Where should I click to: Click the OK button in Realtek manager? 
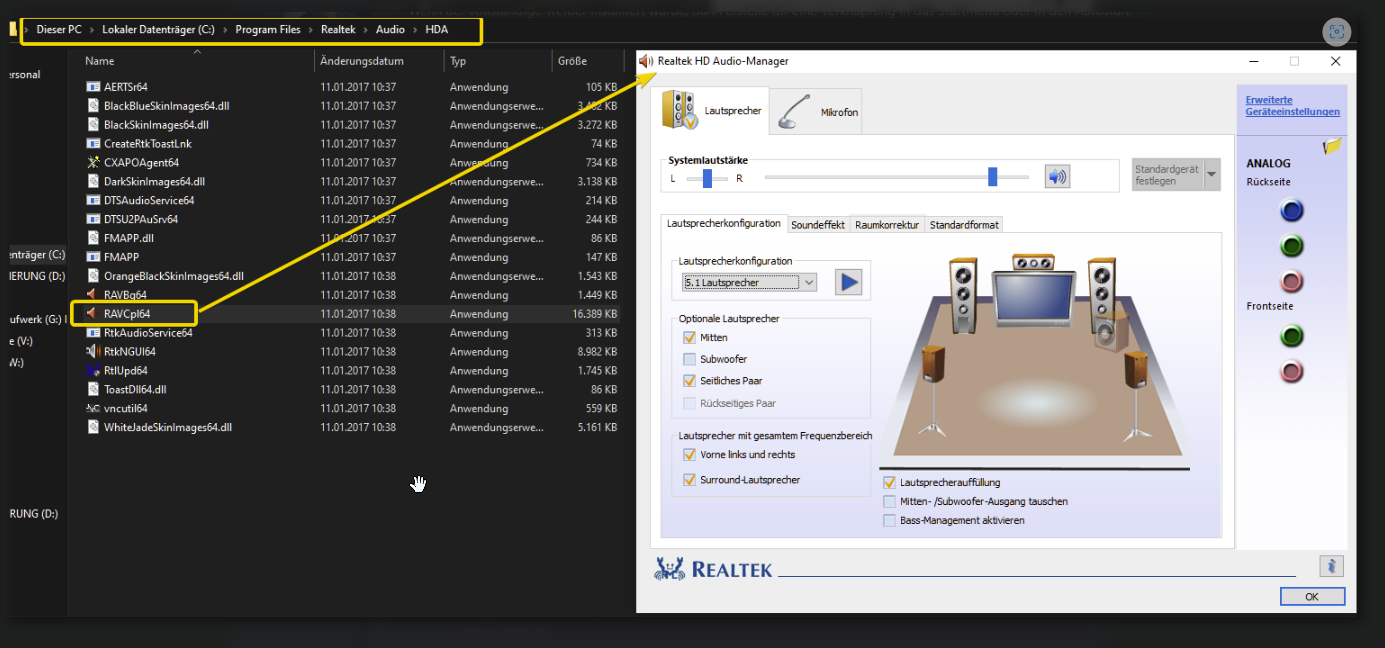[1311, 596]
